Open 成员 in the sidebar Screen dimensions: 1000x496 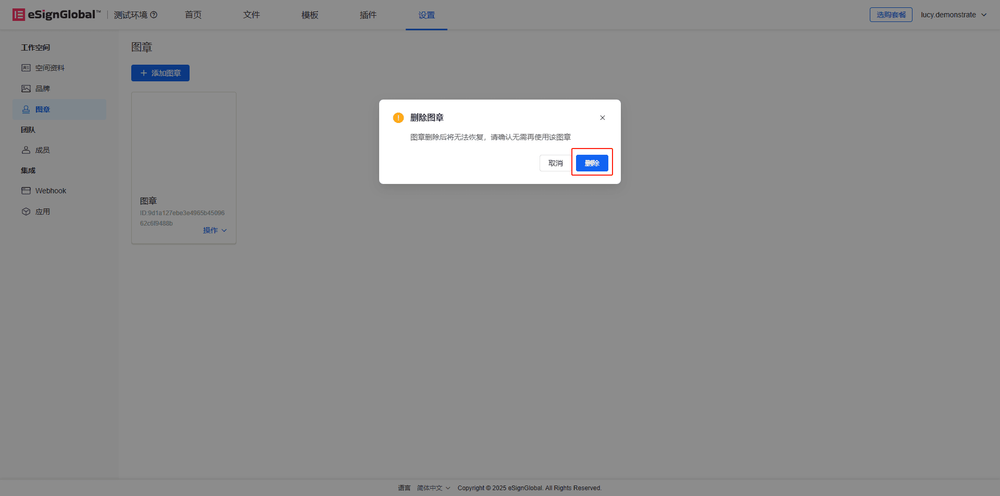click(42, 150)
